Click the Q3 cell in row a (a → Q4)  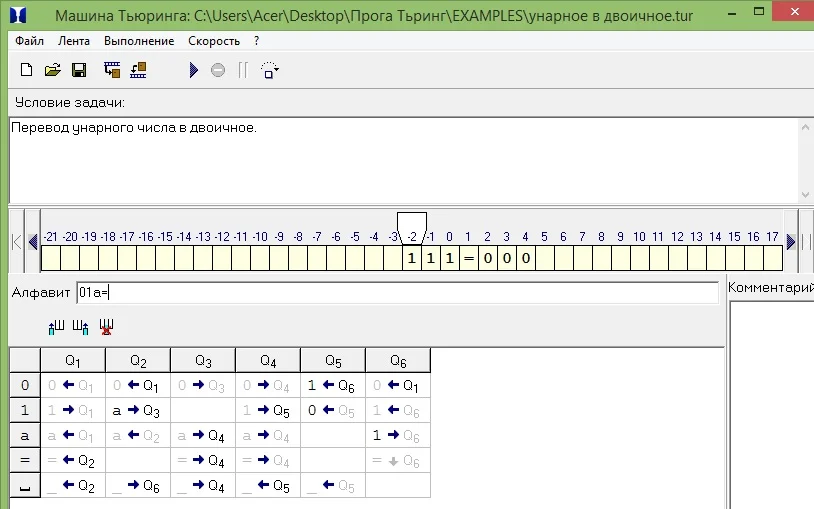203,435
